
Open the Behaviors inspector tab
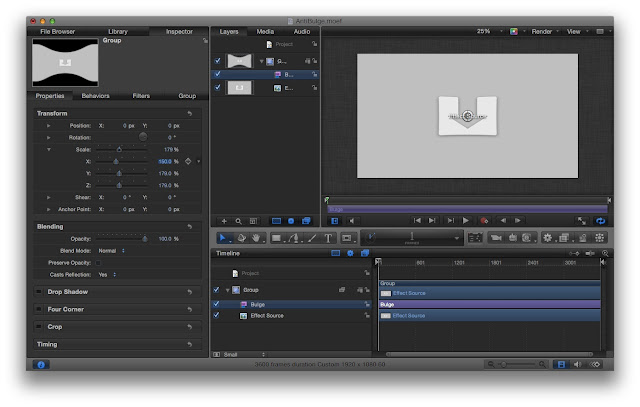click(x=96, y=96)
